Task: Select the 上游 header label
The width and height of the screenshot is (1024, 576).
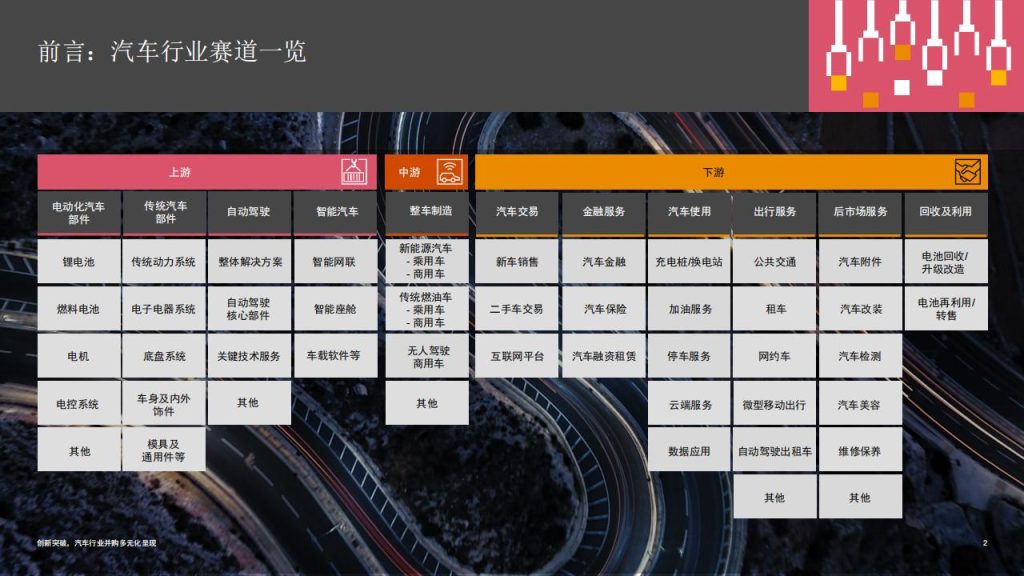Action: [180, 172]
